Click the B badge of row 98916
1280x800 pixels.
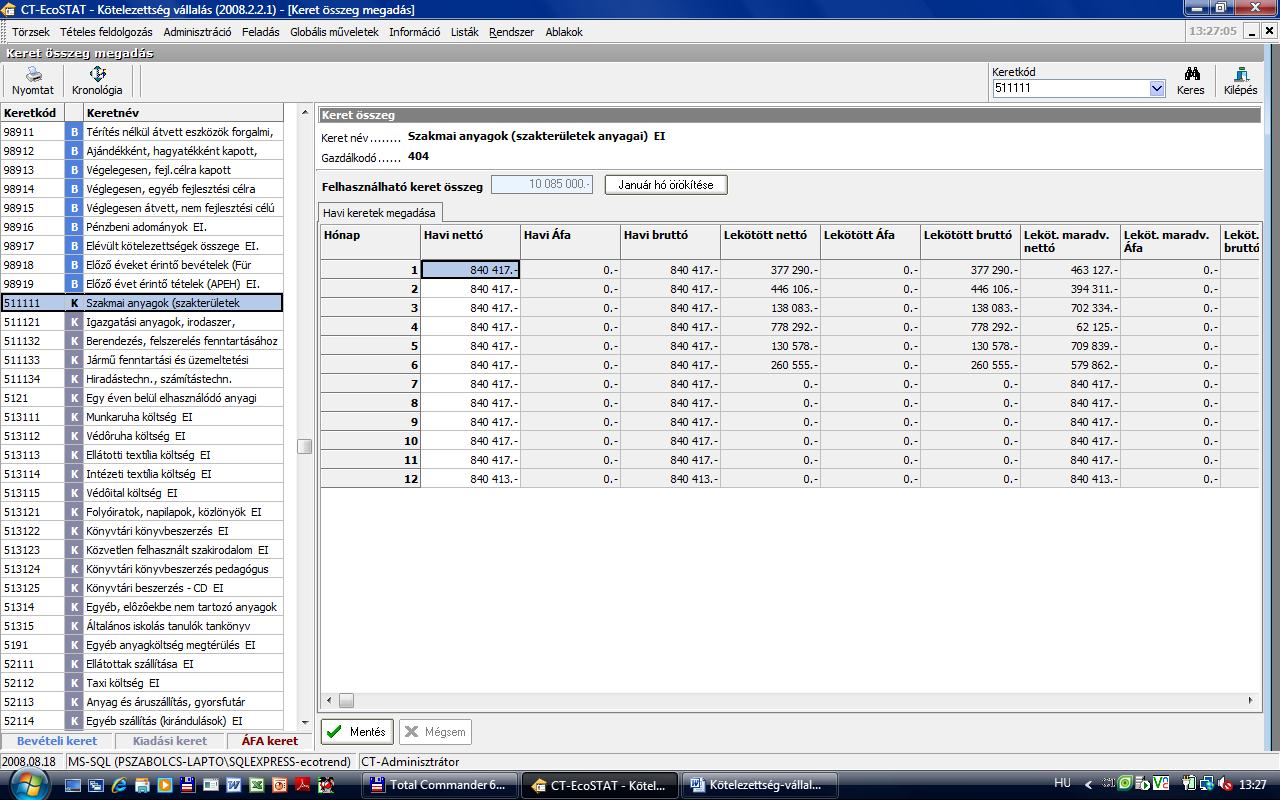click(73, 227)
